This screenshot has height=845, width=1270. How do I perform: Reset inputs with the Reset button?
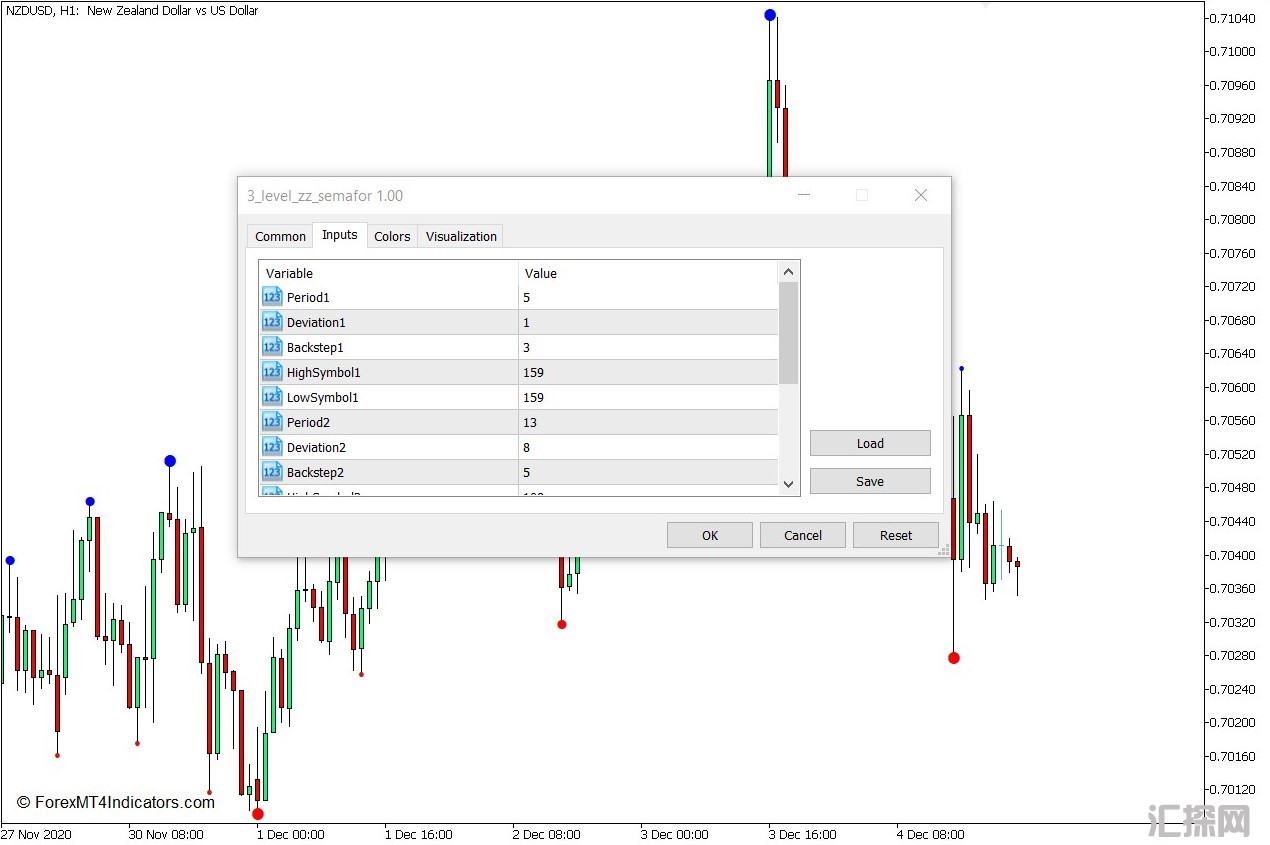tap(895, 535)
